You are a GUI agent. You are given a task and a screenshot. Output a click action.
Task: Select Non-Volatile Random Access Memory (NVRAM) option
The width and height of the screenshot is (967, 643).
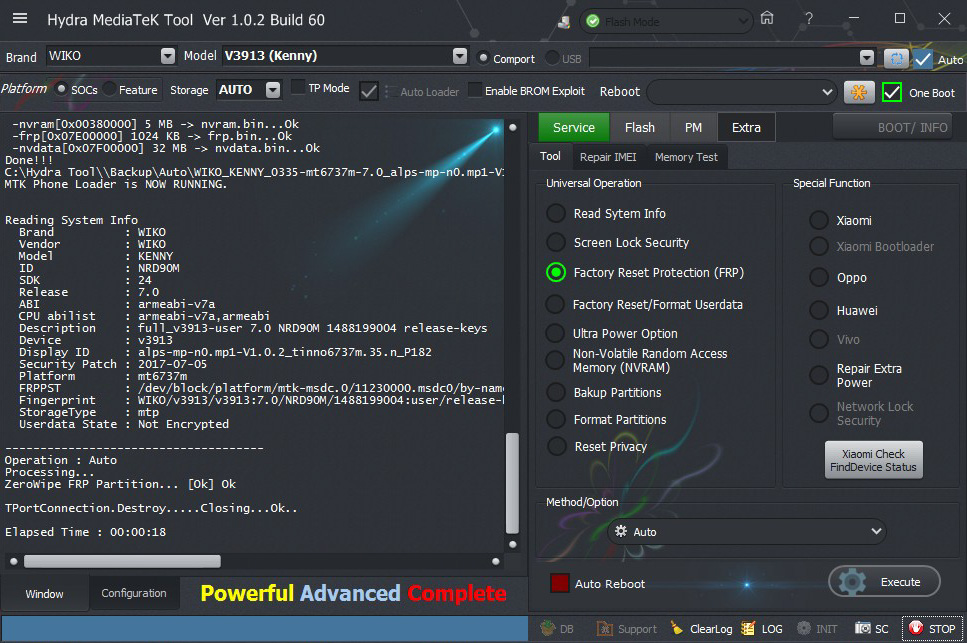pyautogui.click(x=555, y=360)
